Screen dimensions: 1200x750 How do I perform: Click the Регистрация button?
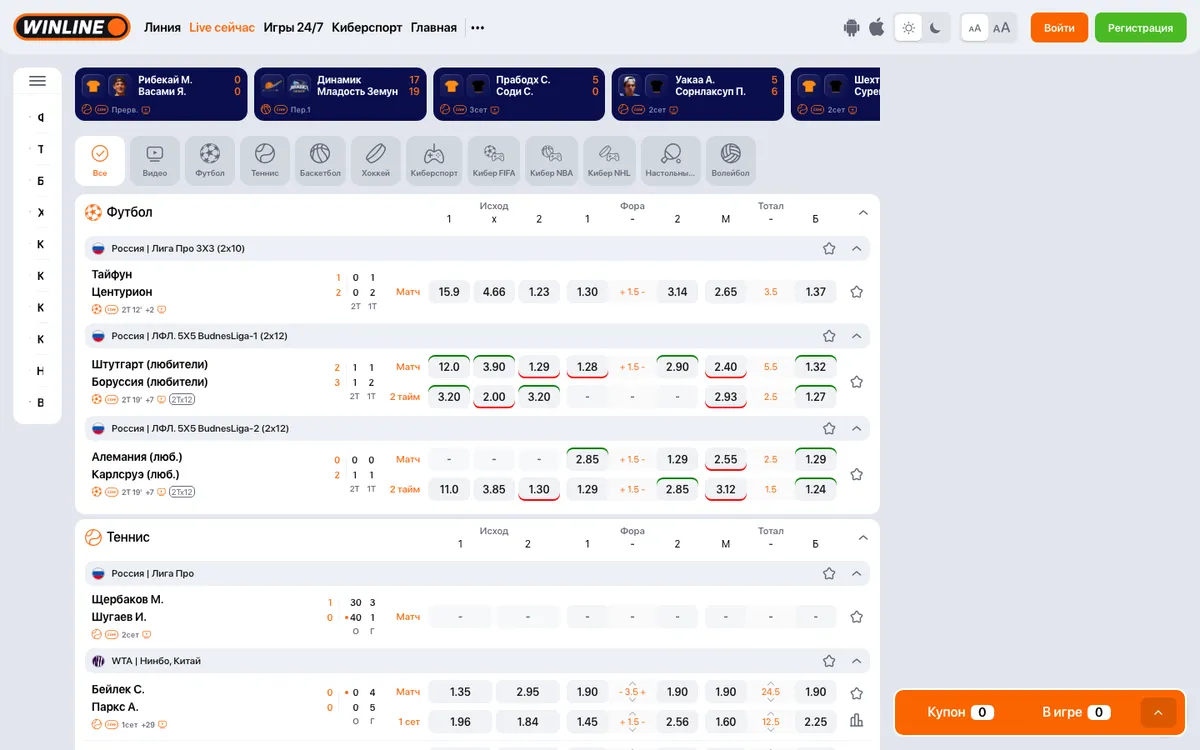[x=1140, y=28]
